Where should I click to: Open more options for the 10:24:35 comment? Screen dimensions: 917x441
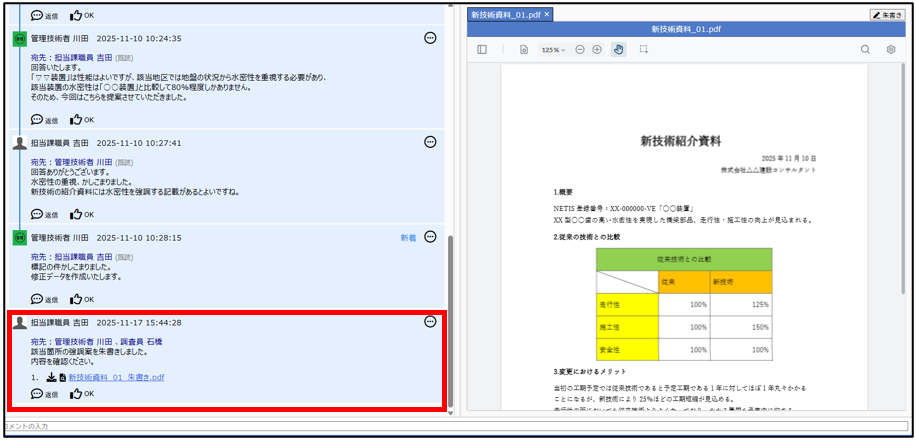coord(430,37)
